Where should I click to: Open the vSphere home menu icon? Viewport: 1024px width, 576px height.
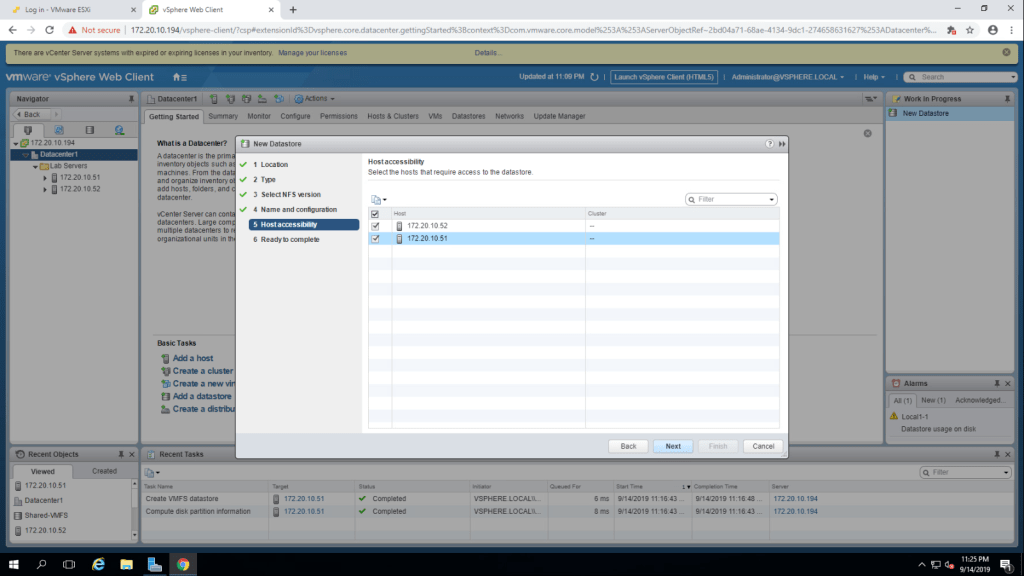coord(179,77)
